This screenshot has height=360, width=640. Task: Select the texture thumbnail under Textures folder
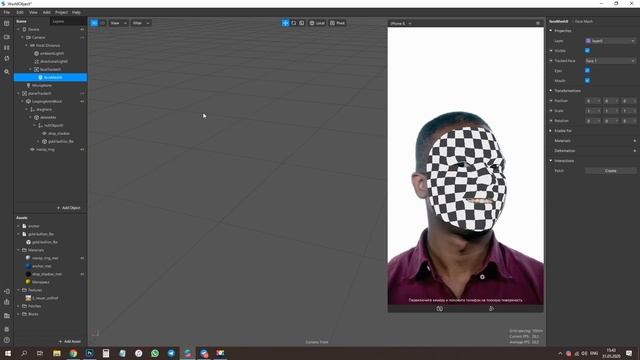28,298
